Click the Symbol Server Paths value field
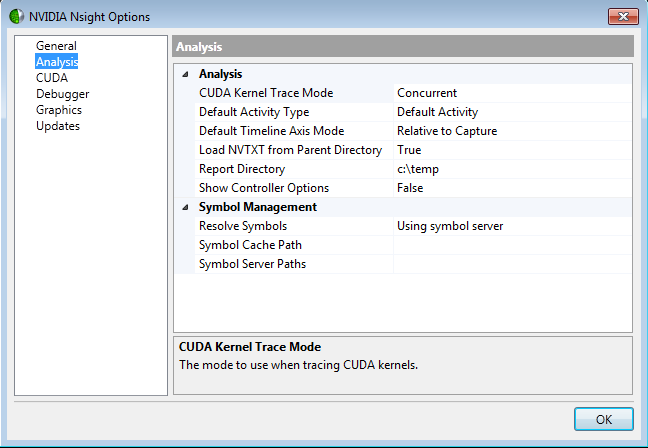The width and height of the screenshot is (648, 448). click(x=511, y=264)
